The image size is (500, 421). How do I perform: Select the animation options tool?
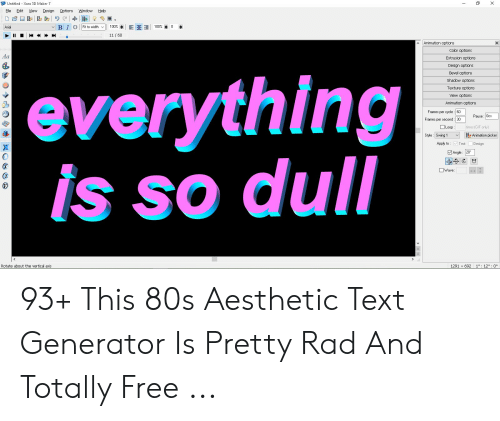click(6, 134)
